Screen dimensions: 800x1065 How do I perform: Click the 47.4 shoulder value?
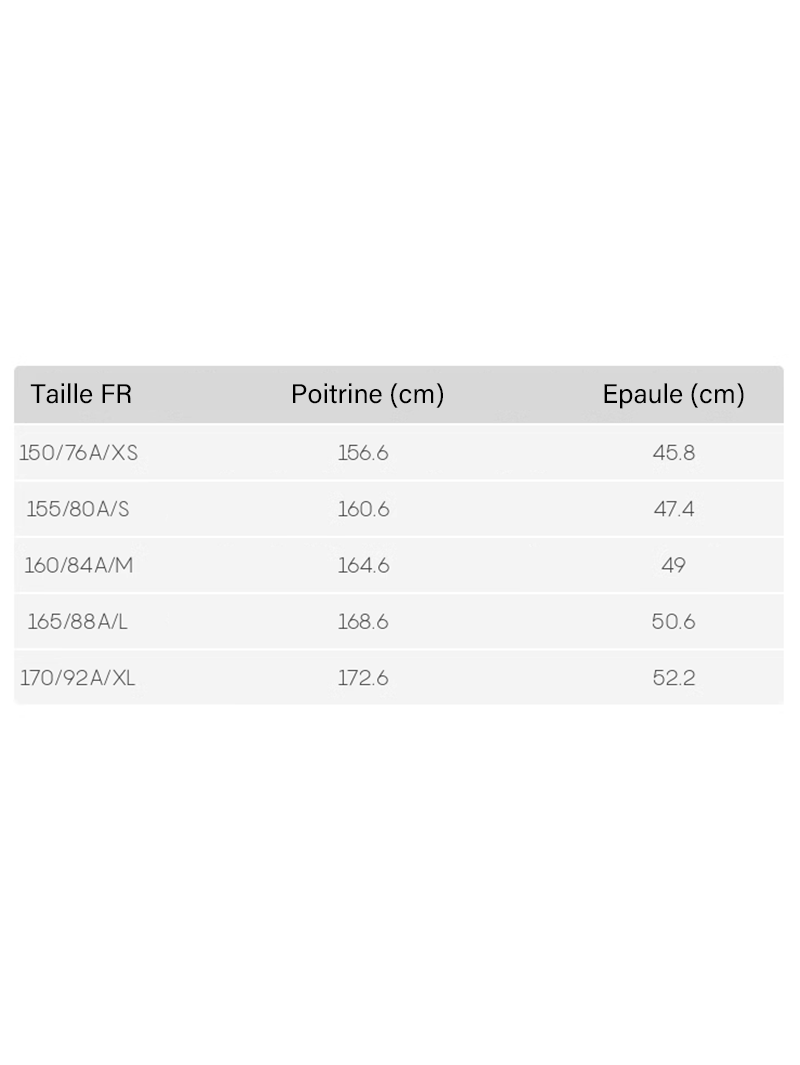(673, 509)
